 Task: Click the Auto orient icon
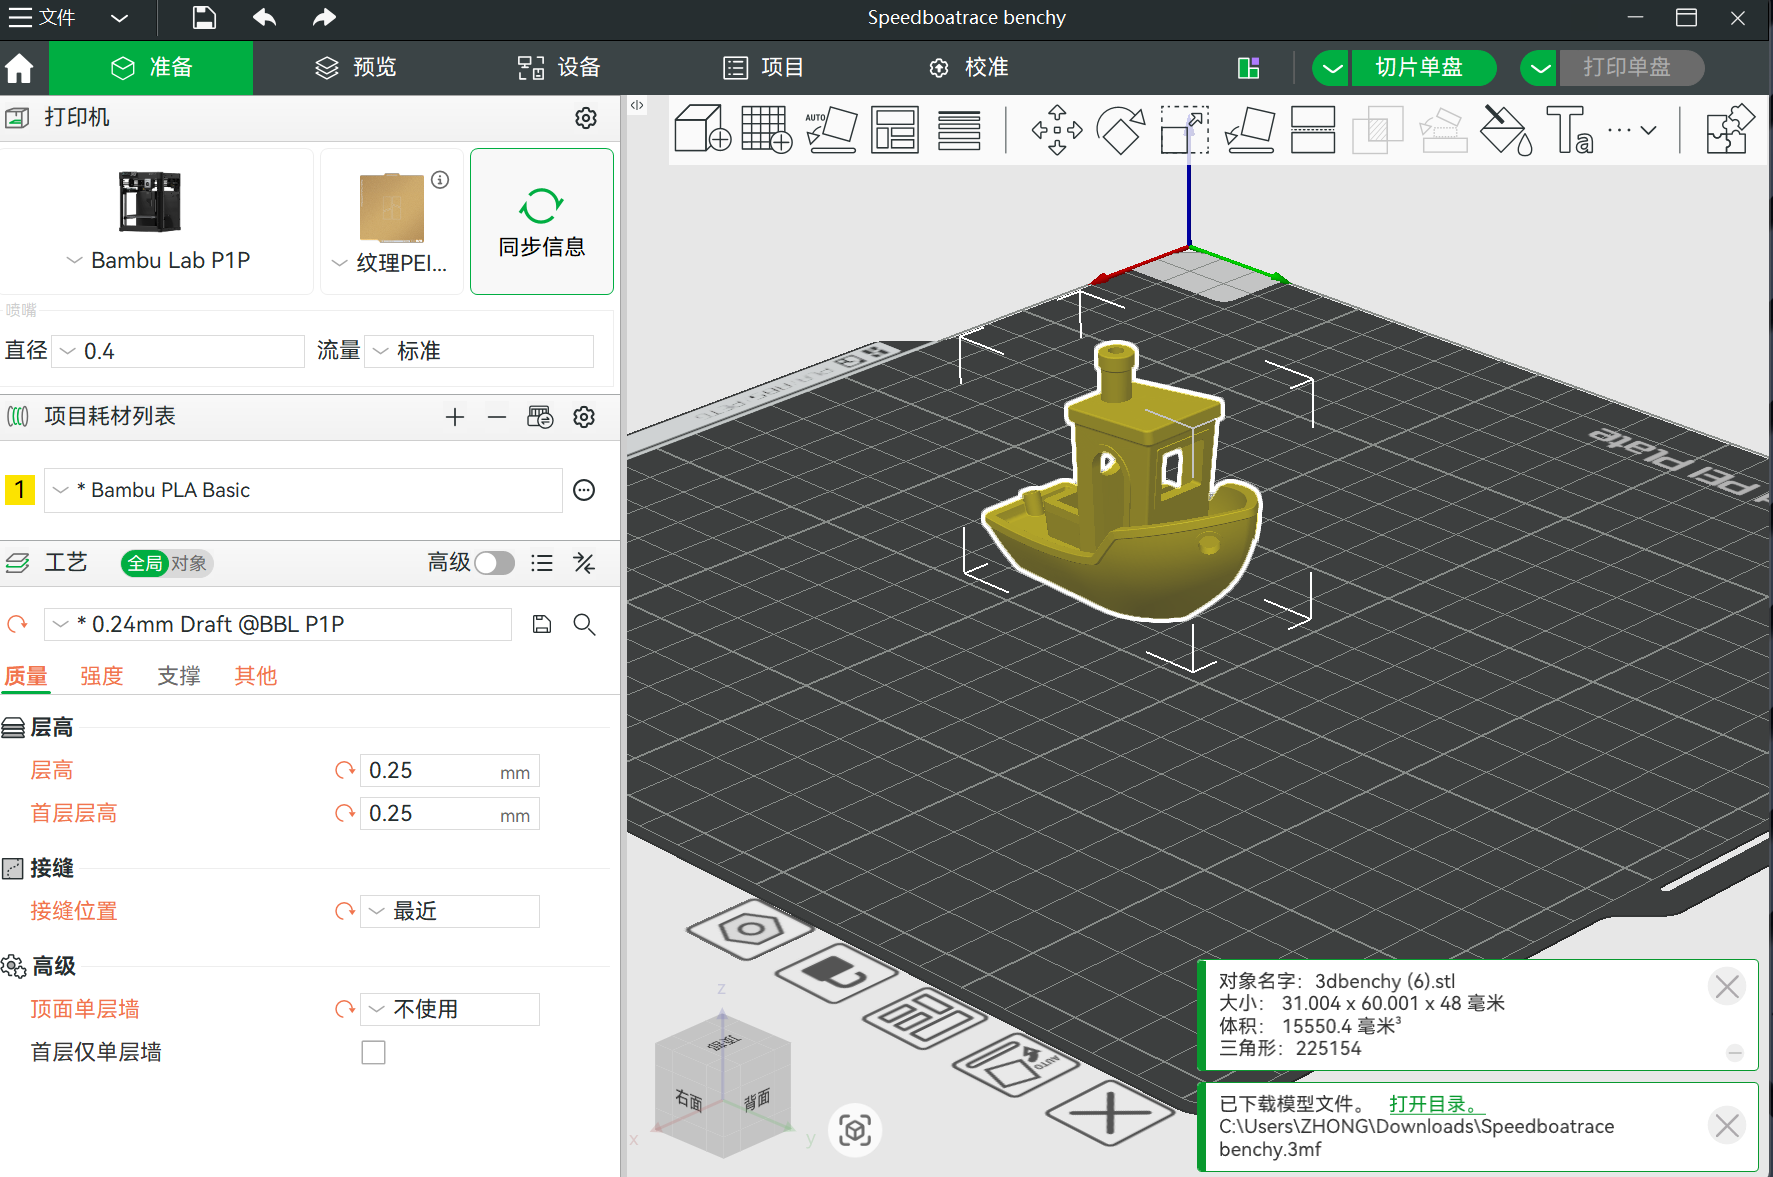[x=832, y=129]
